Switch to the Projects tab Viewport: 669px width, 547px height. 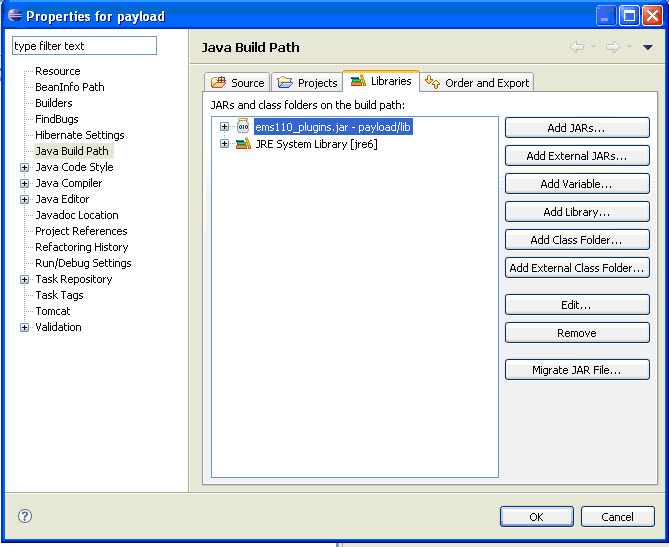click(307, 82)
